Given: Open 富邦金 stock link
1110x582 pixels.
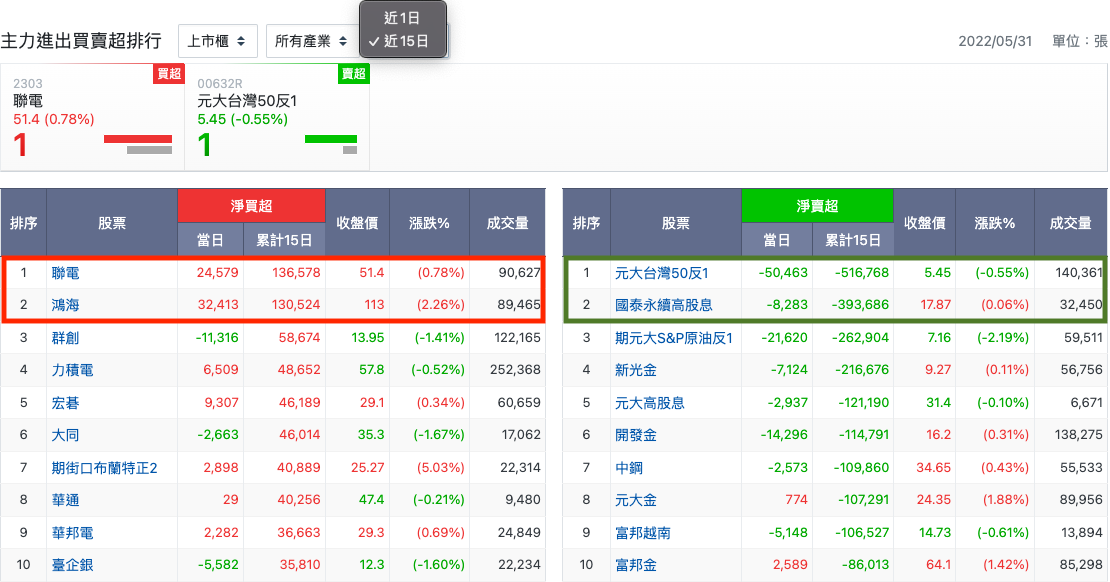Looking at the screenshot, I should pos(635,565).
